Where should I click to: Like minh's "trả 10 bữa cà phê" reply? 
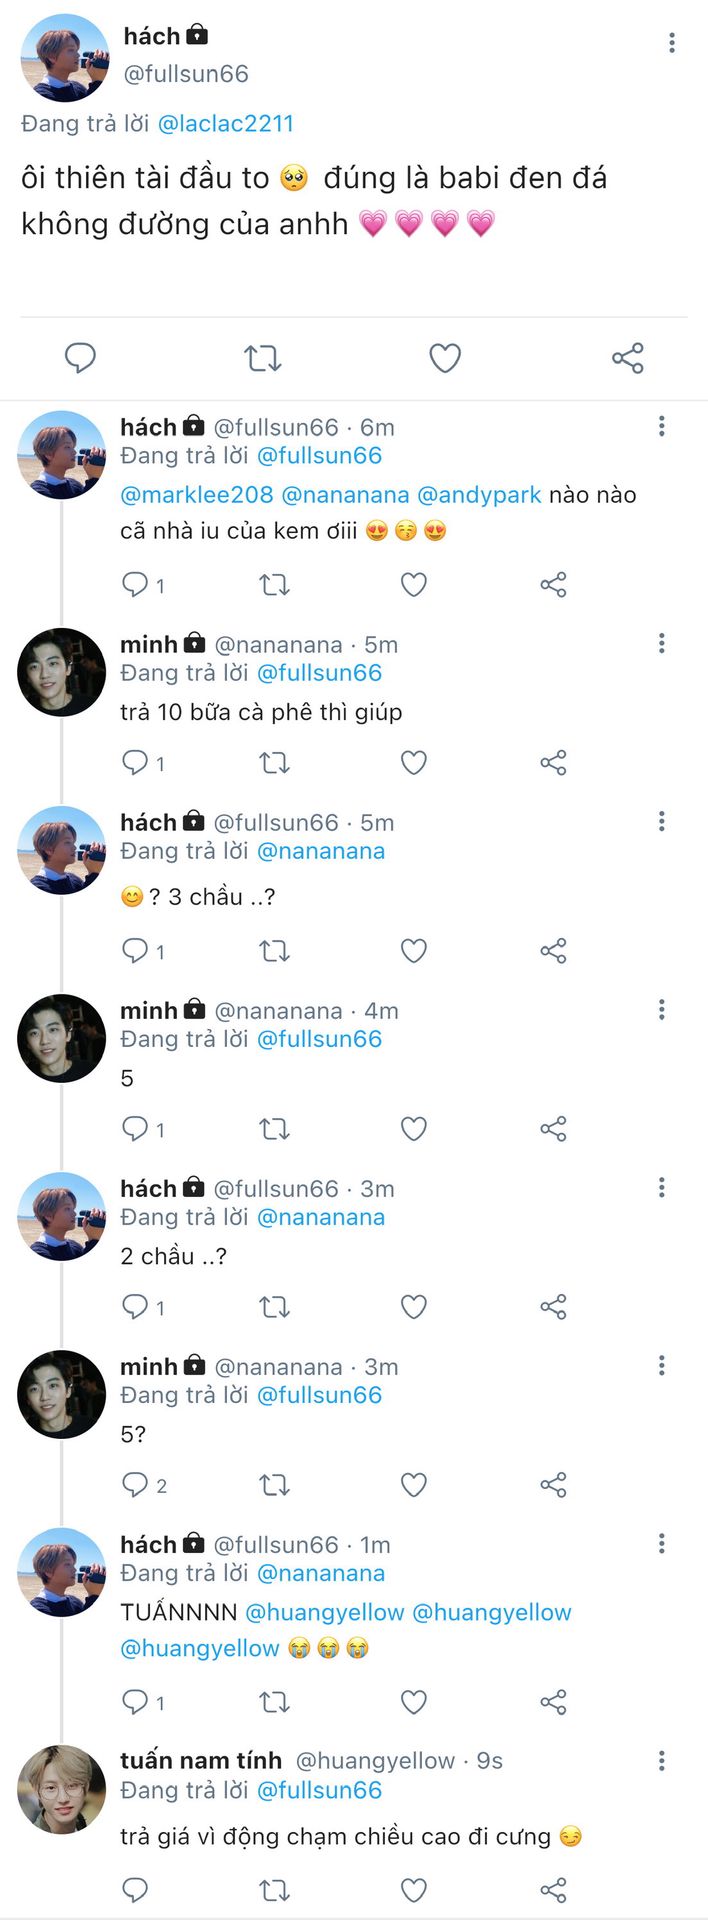point(414,763)
